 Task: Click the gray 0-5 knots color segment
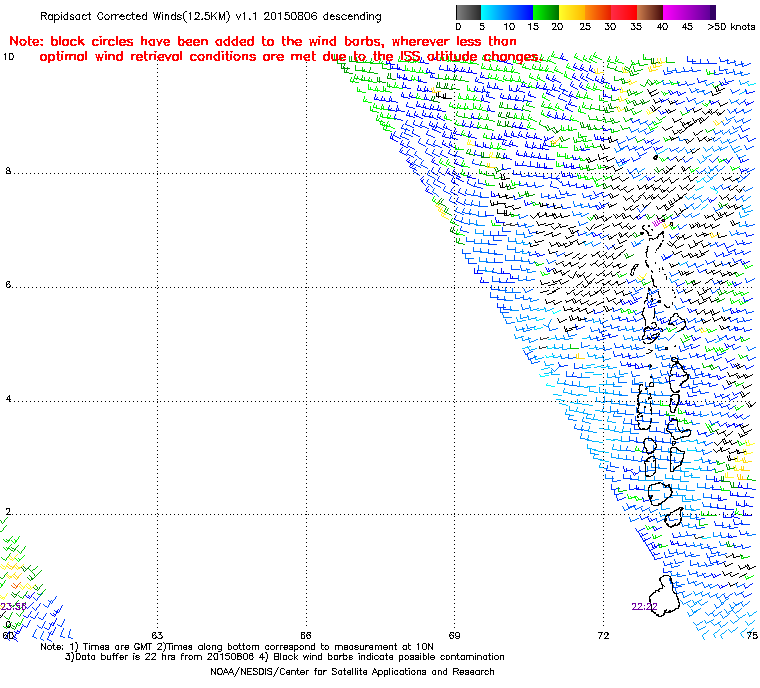pyautogui.click(x=468, y=12)
